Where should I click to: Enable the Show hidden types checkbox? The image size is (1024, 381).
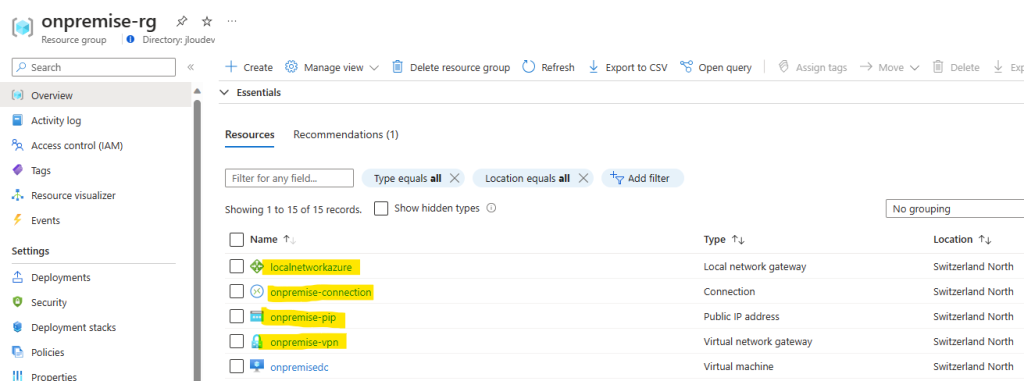pyautogui.click(x=381, y=208)
